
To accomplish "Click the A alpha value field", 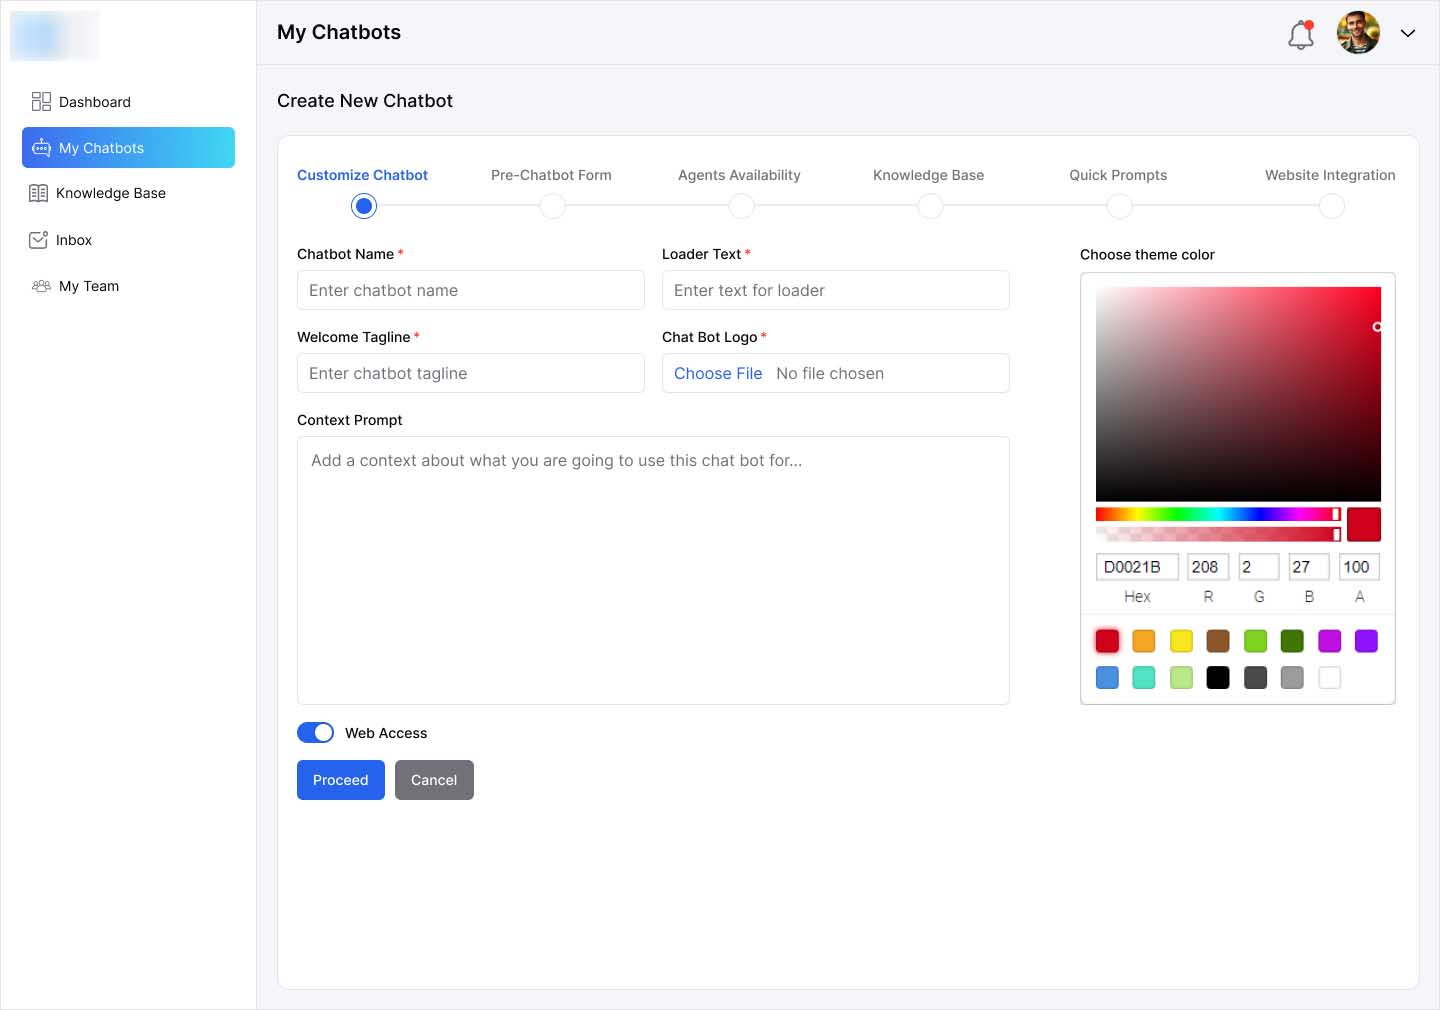I will tap(1359, 567).
